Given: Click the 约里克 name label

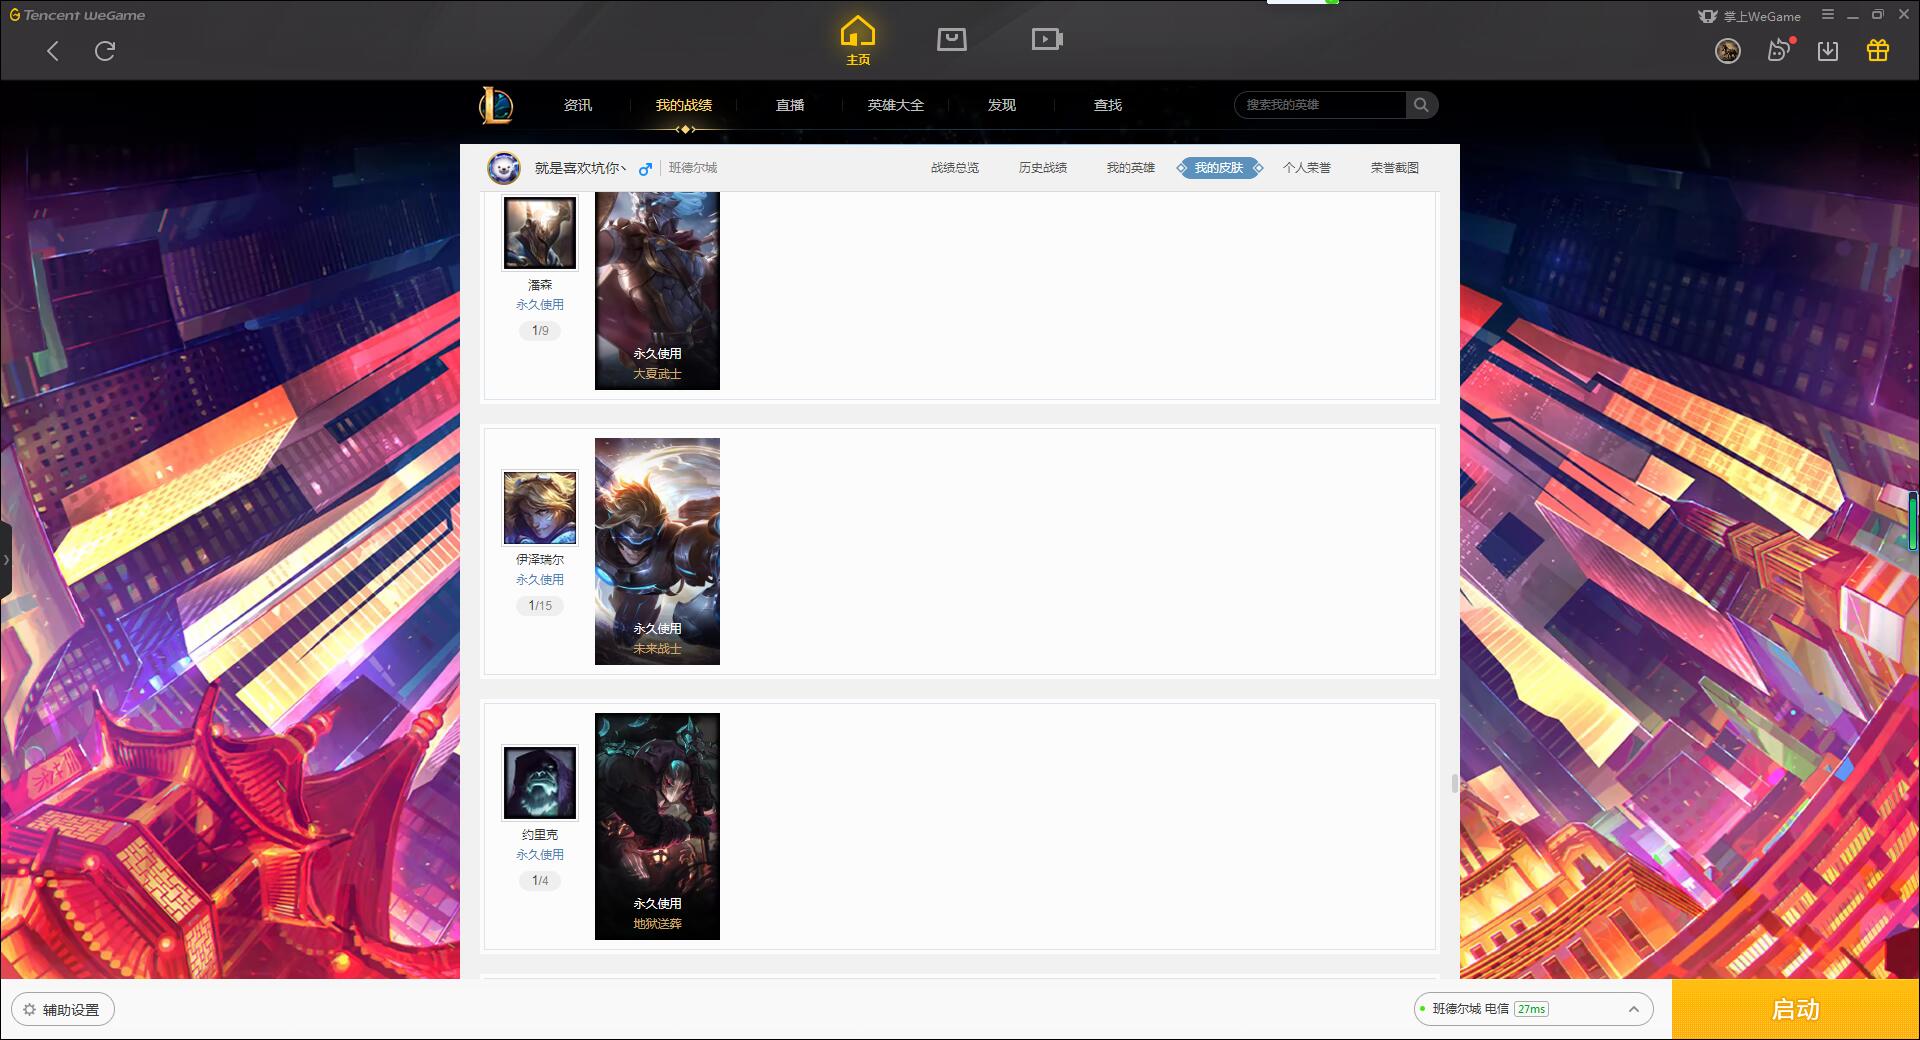Looking at the screenshot, I should pos(540,835).
